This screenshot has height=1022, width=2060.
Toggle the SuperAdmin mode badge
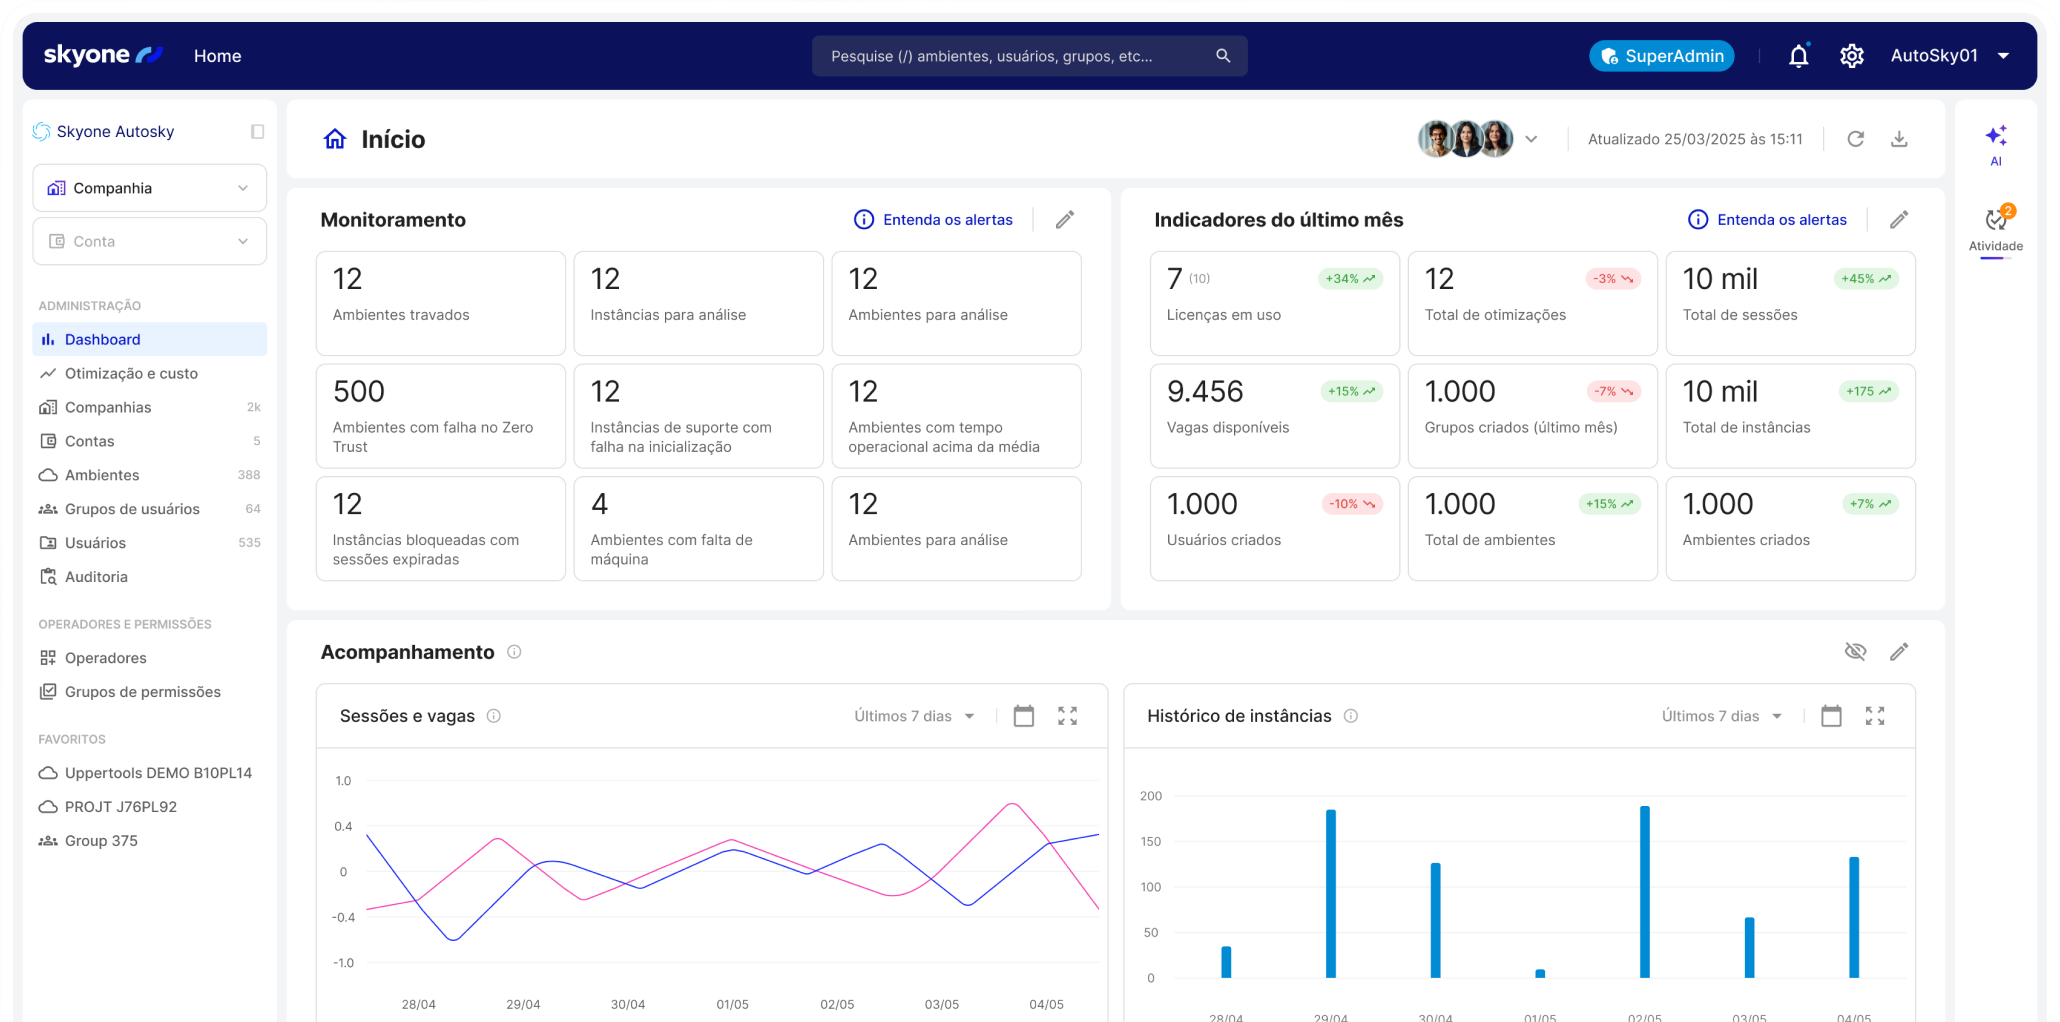point(1661,56)
